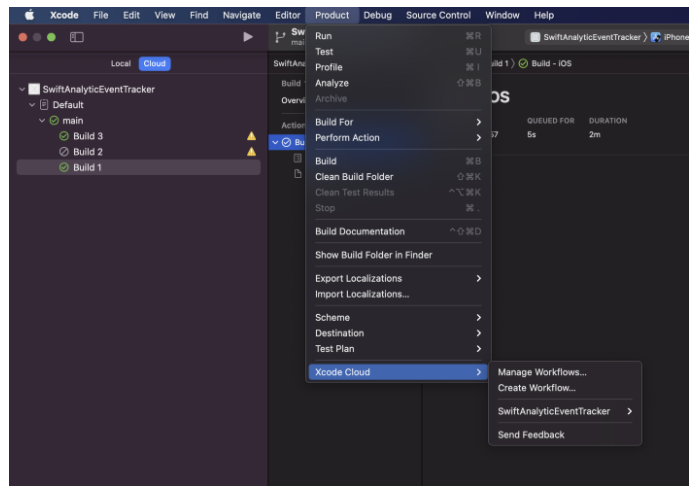
Task: Click SwiftAnalyticEventTracker project icon in sidebar
Action: tap(34, 89)
